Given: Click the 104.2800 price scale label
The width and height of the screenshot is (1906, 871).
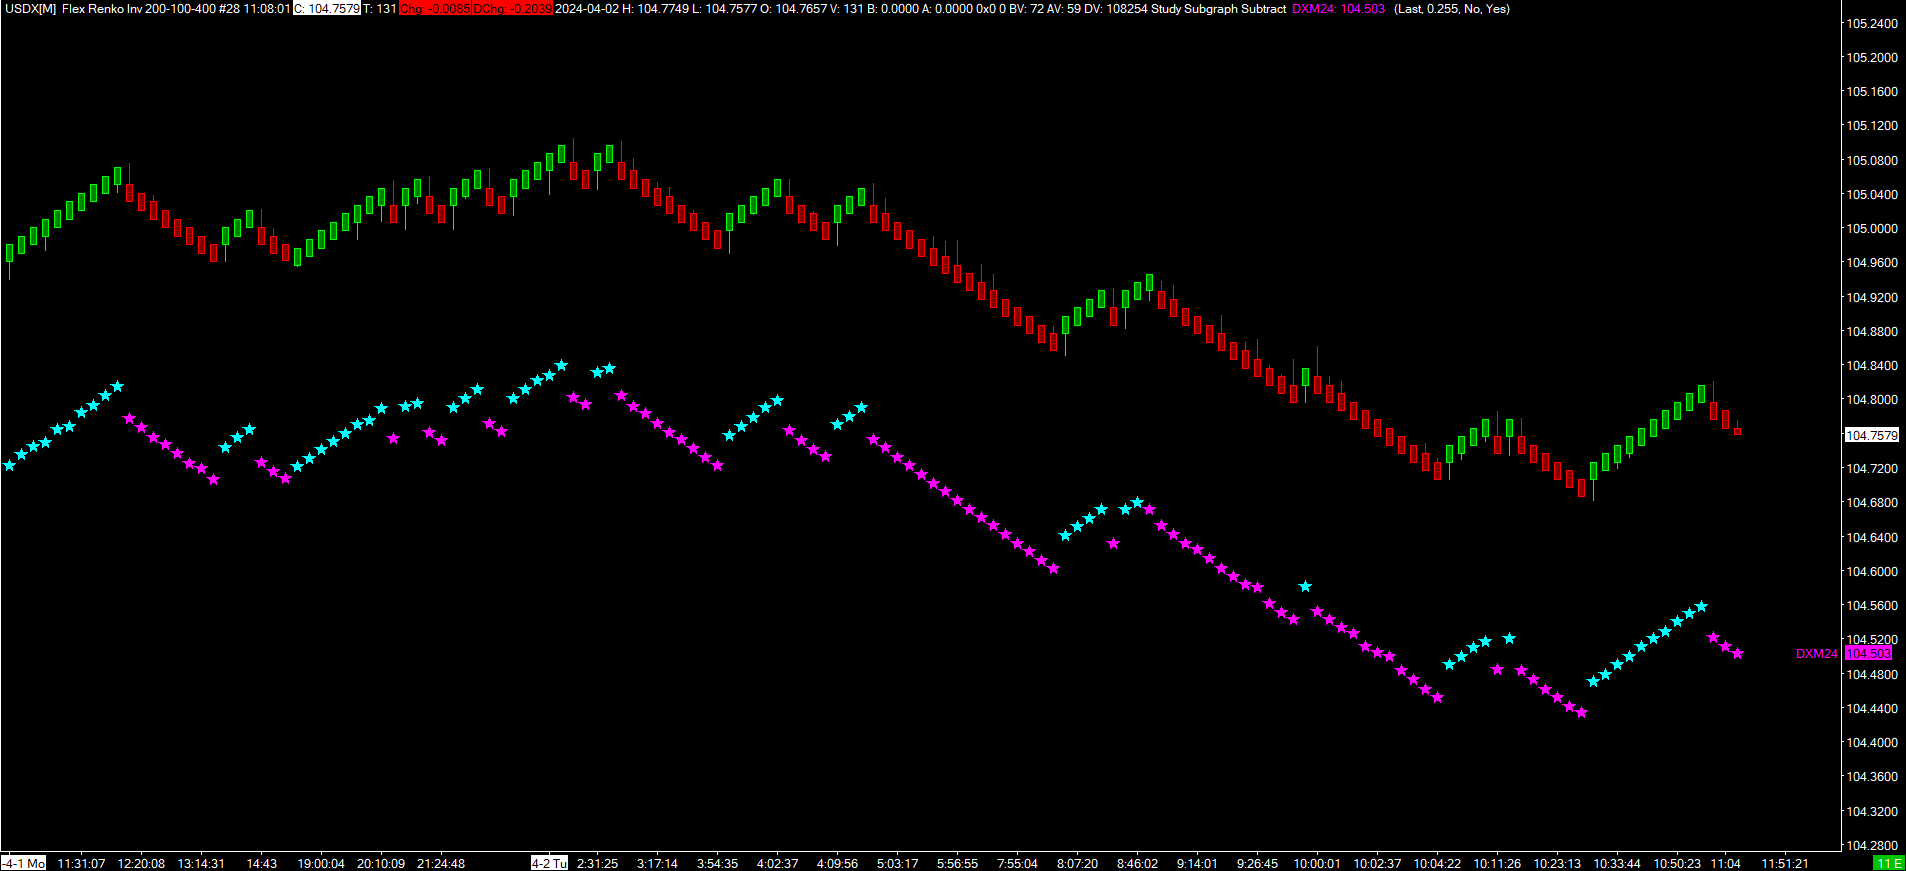Looking at the screenshot, I should coord(1871,846).
